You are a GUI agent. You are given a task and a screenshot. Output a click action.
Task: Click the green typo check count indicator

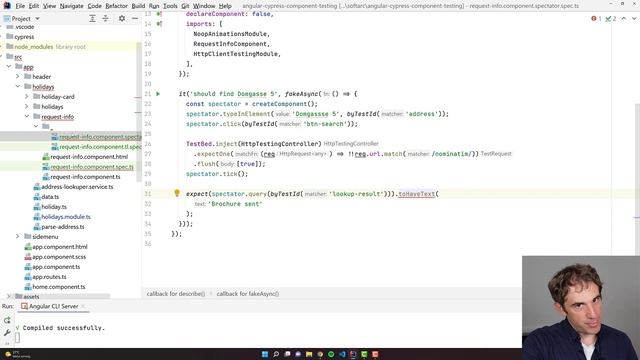[611, 18]
